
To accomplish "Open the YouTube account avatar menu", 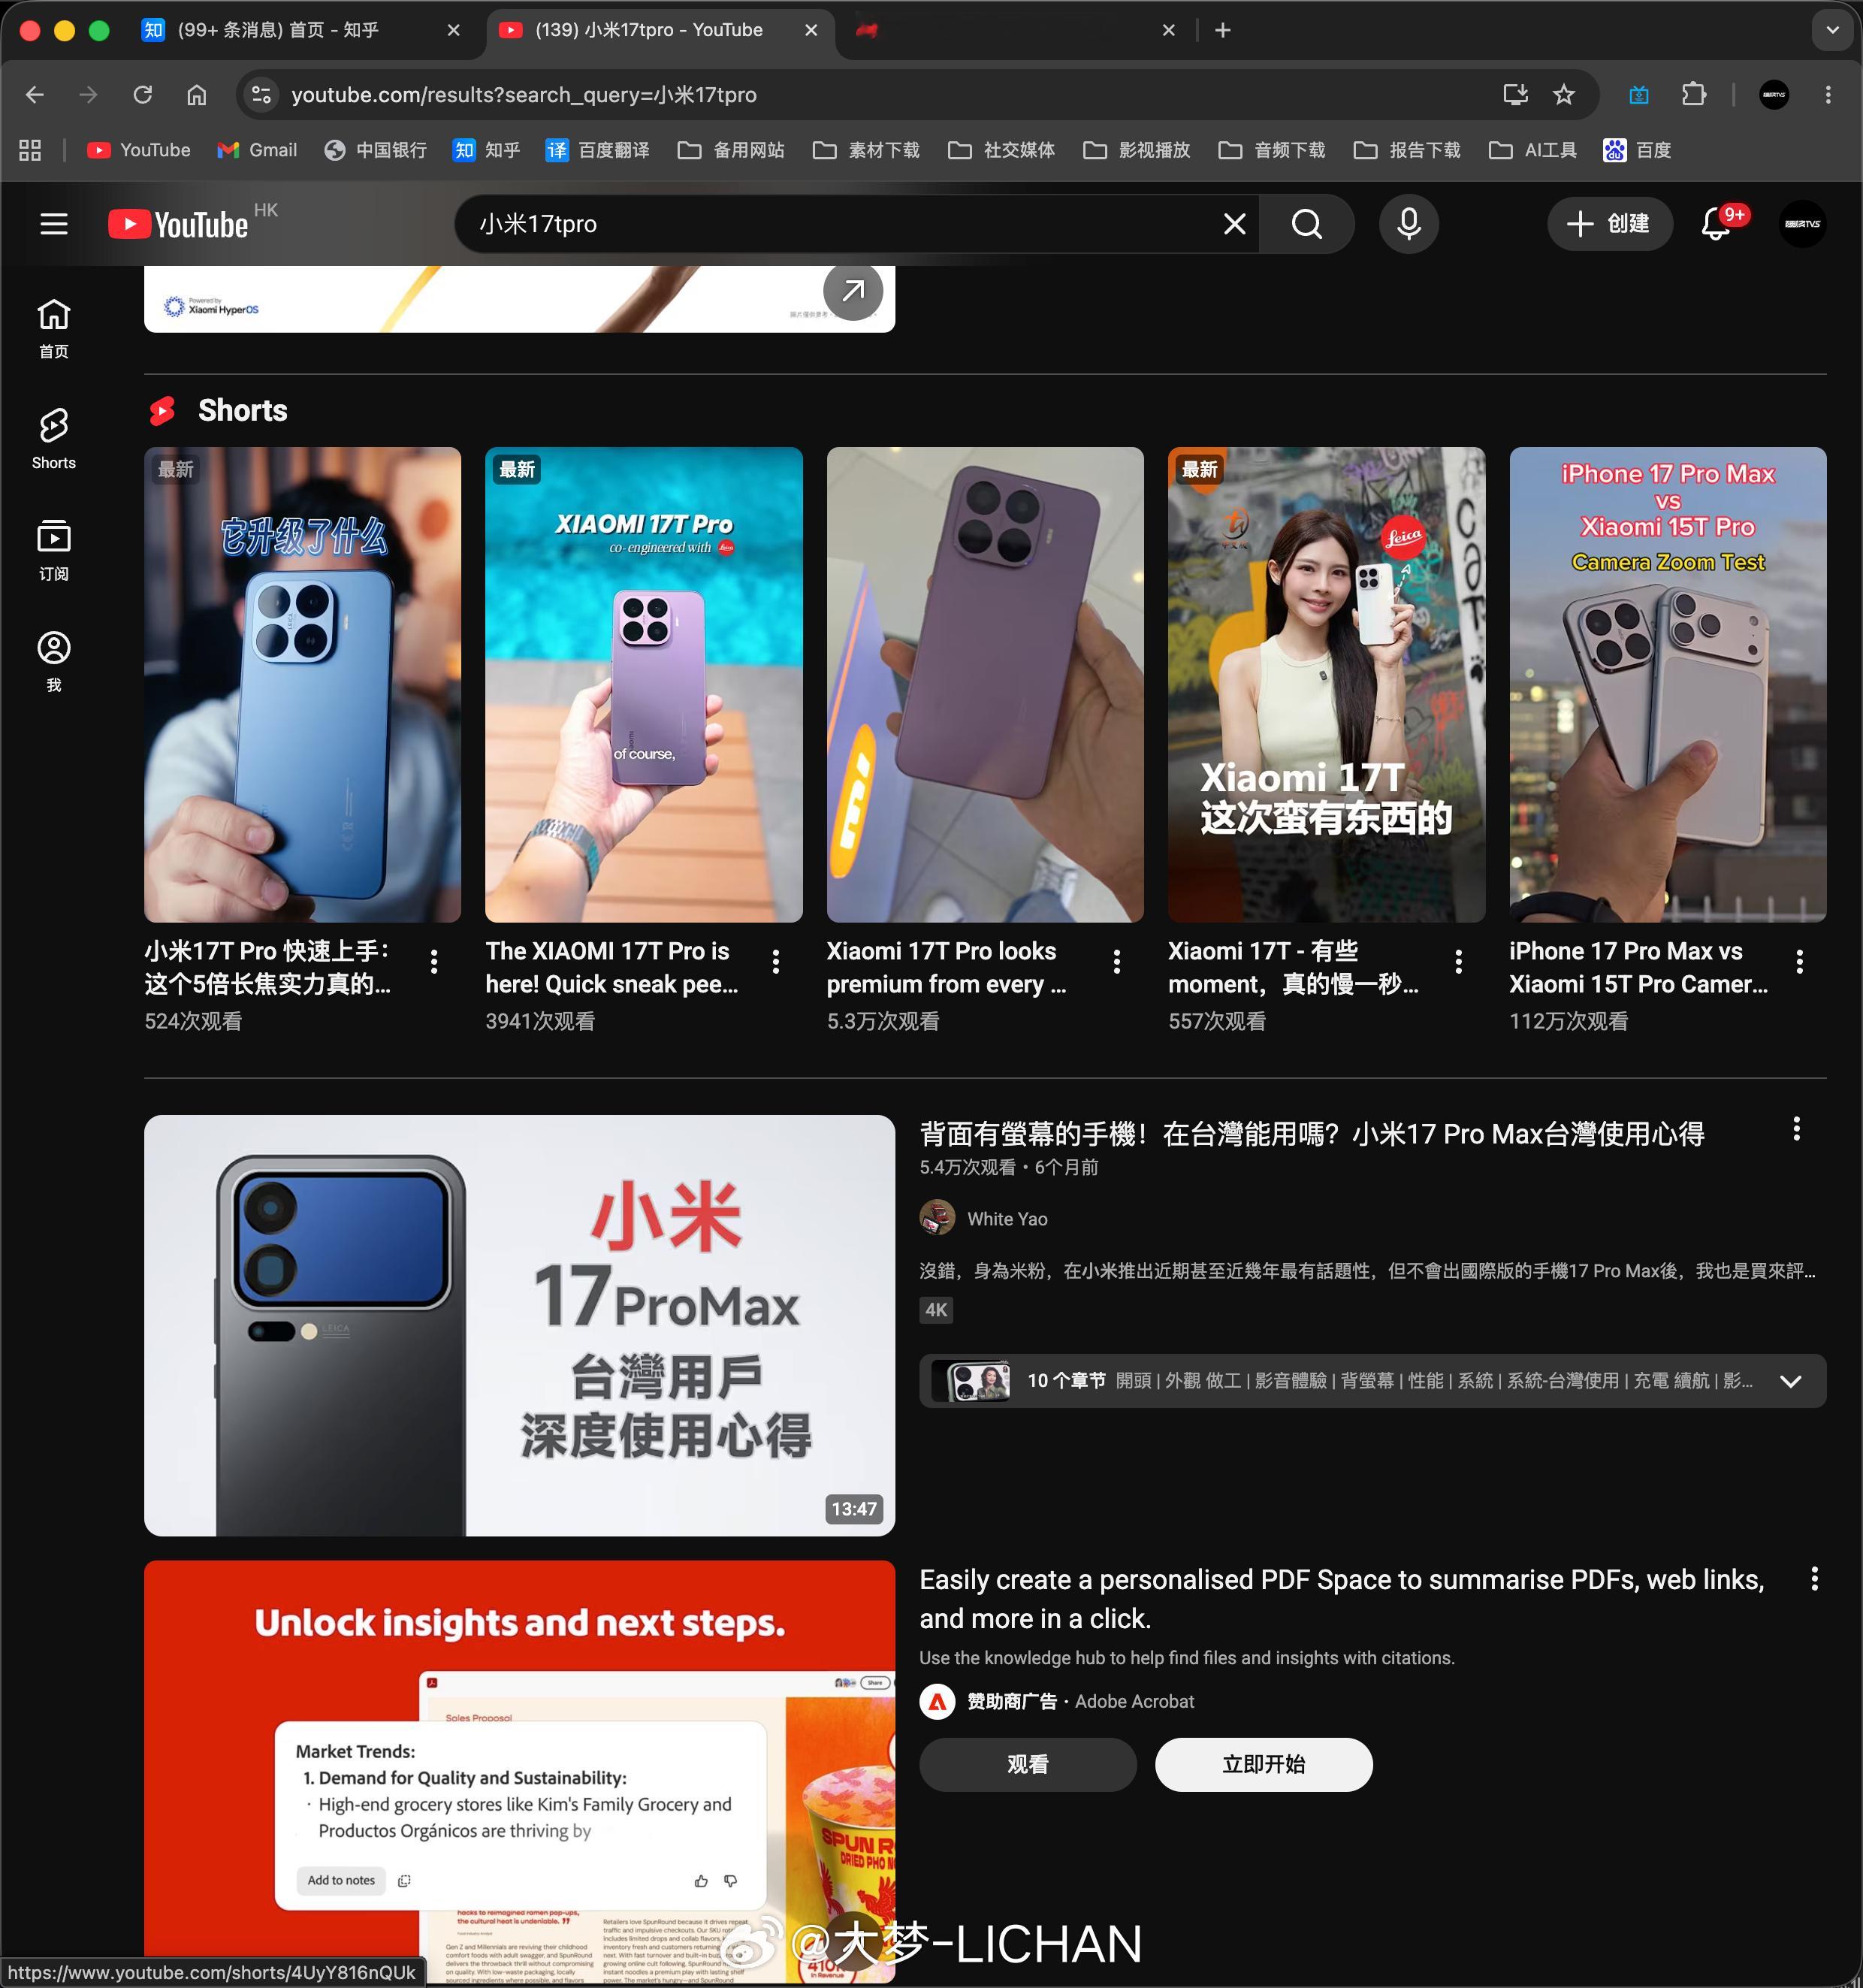I will click(1802, 224).
